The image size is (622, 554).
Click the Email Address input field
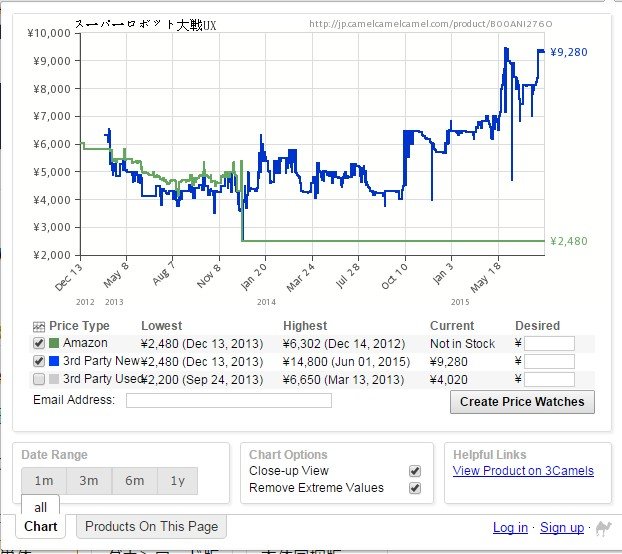tap(228, 401)
